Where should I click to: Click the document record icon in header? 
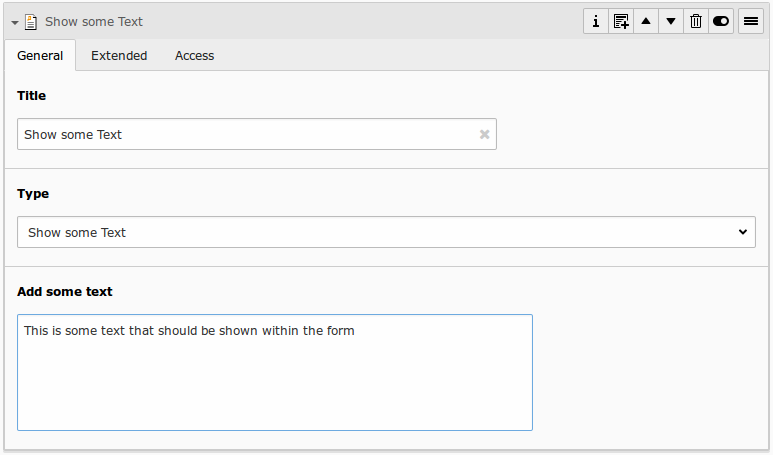(x=31, y=21)
